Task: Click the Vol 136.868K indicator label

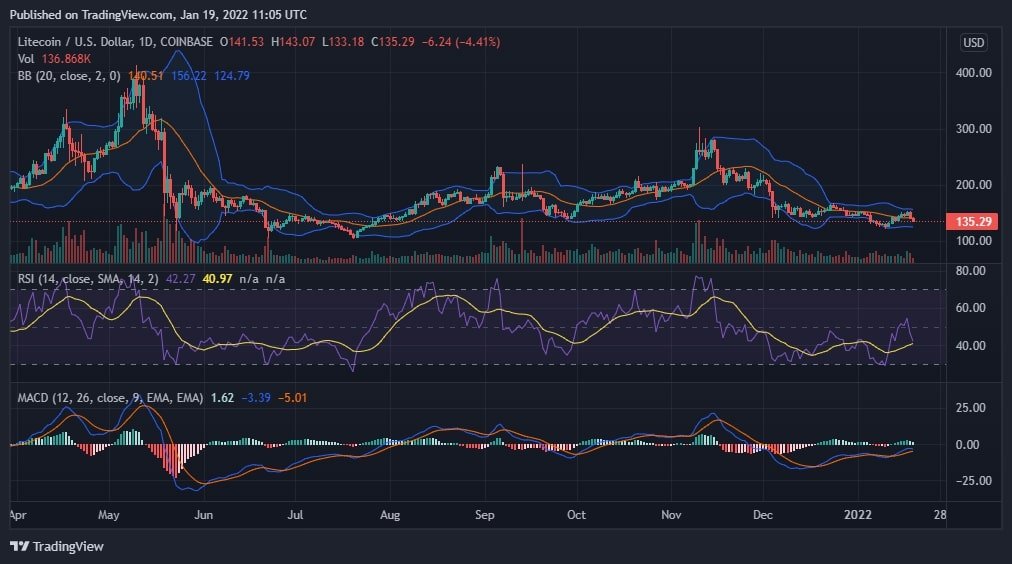Action: tap(54, 59)
